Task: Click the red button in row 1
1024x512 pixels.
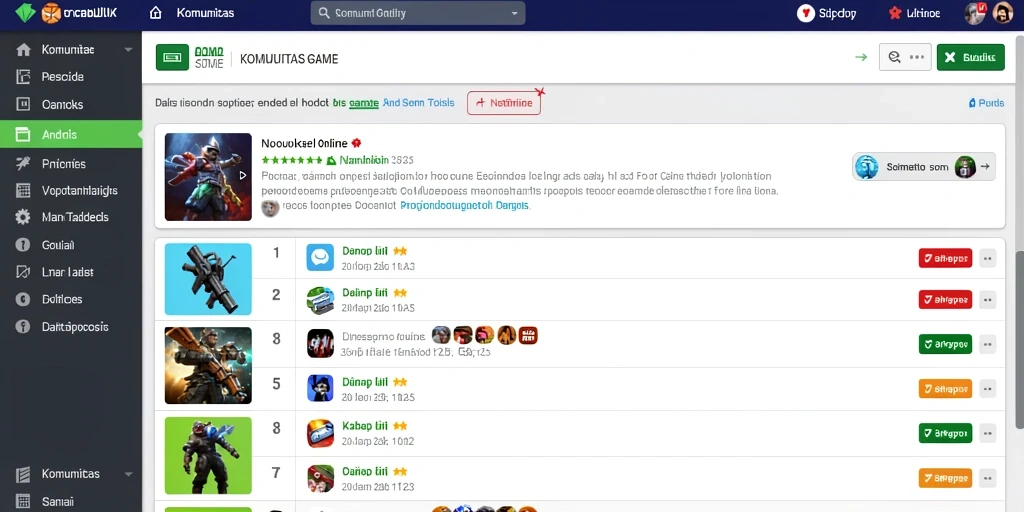Action: (x=945, y=258)
